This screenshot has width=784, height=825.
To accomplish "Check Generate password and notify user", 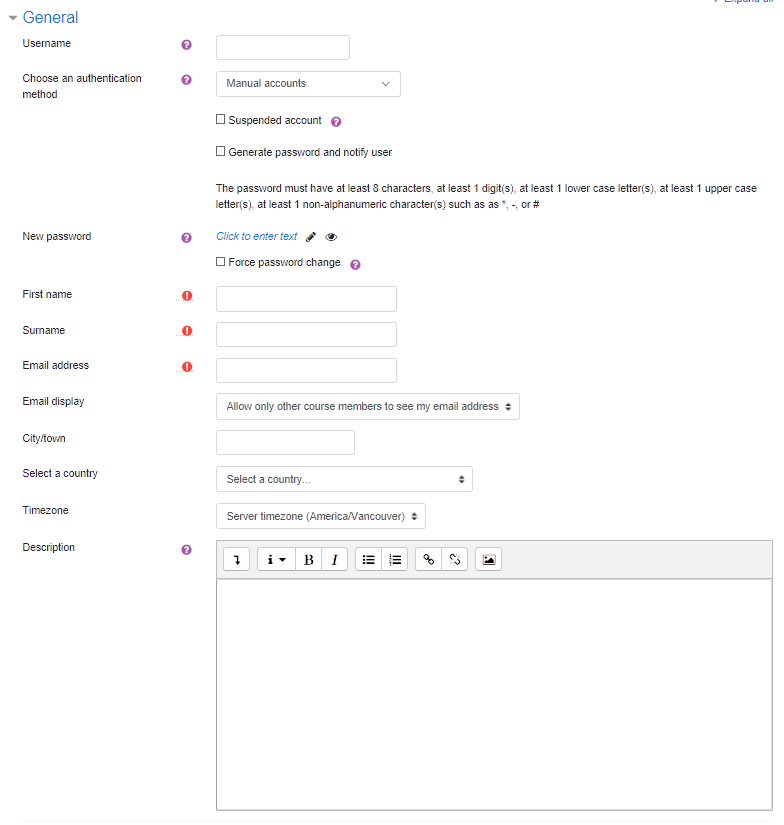I will [220, 151].
